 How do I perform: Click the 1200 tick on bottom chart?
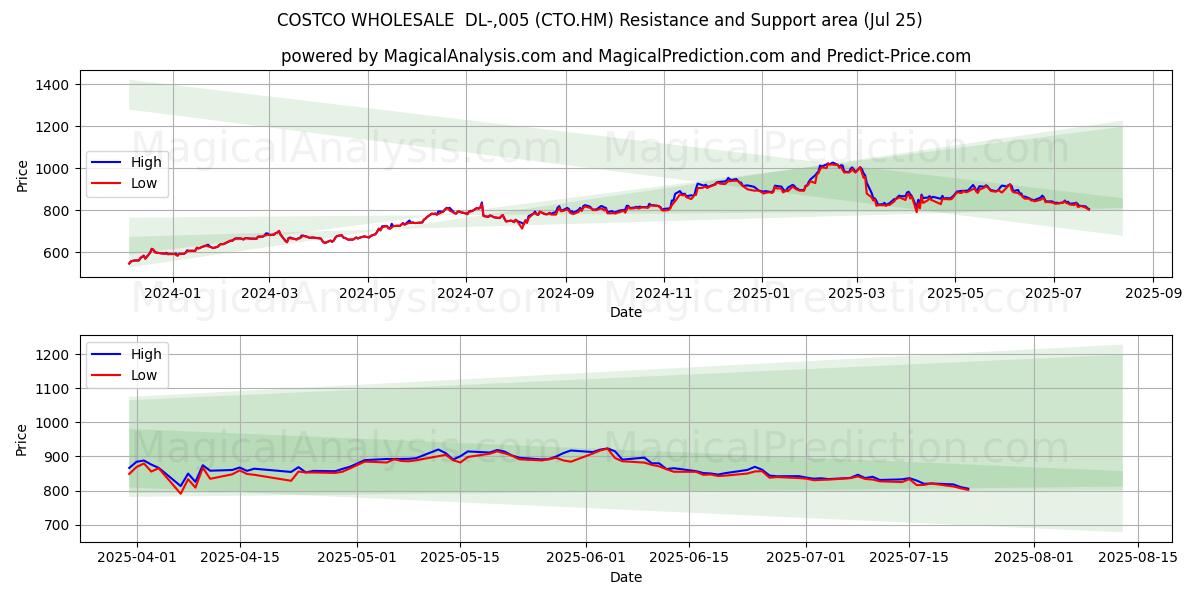click(52, 355)
